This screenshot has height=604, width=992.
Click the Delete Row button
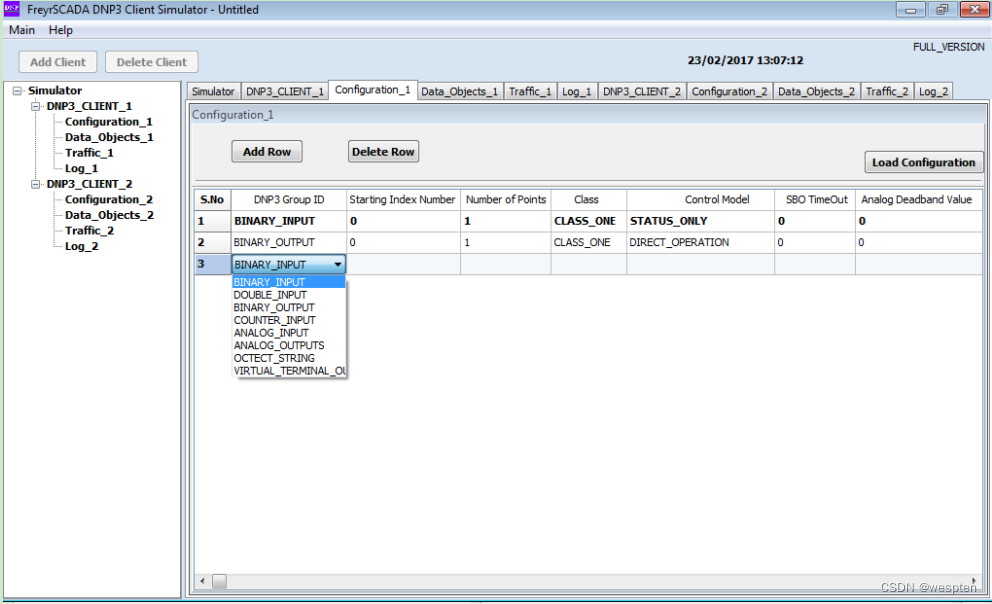383,152
